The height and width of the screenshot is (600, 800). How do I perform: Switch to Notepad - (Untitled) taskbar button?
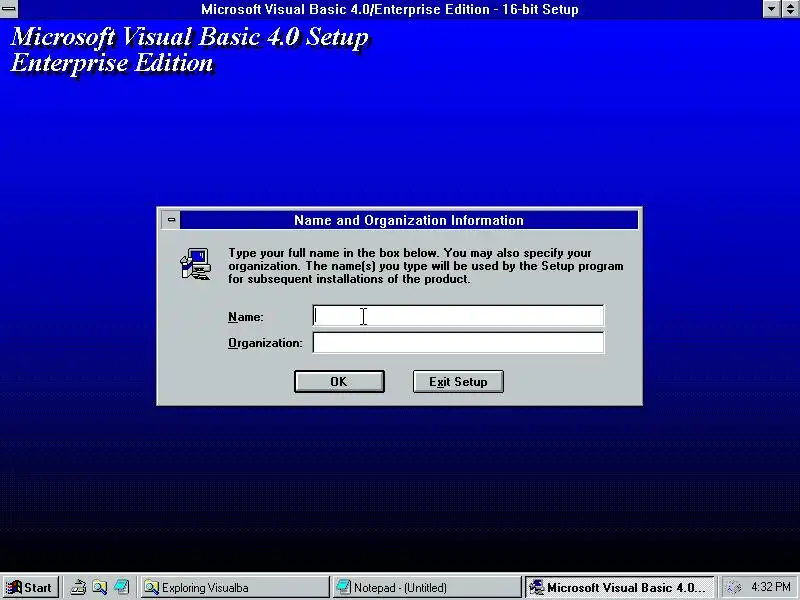427,587
